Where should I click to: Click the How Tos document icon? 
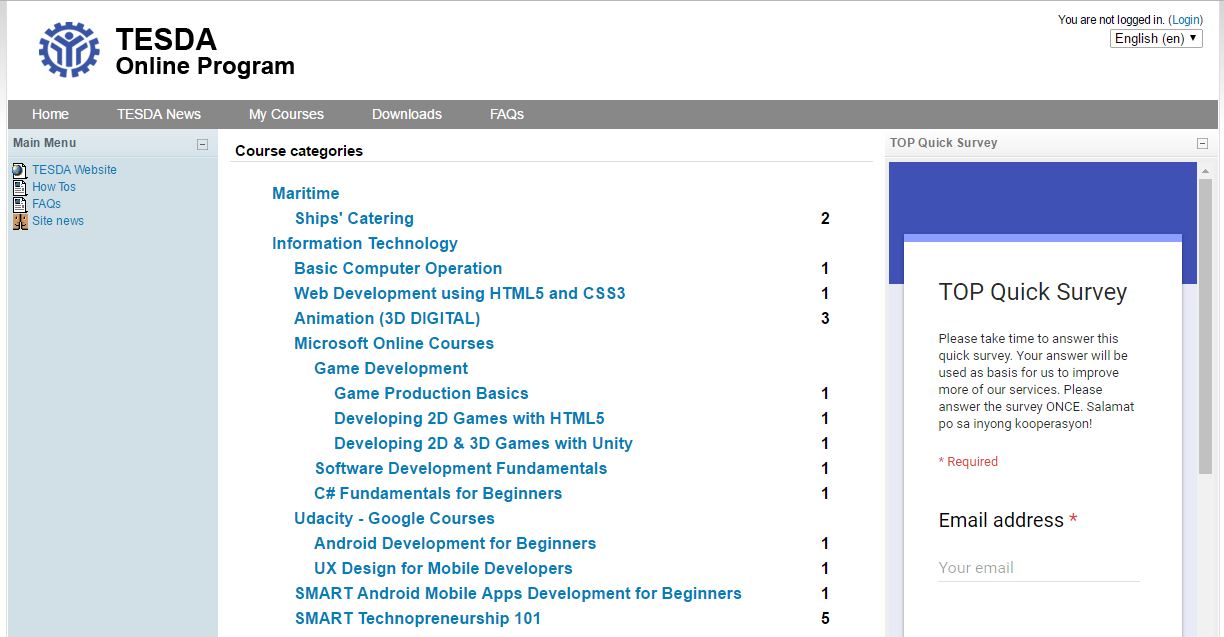point(20,187)
